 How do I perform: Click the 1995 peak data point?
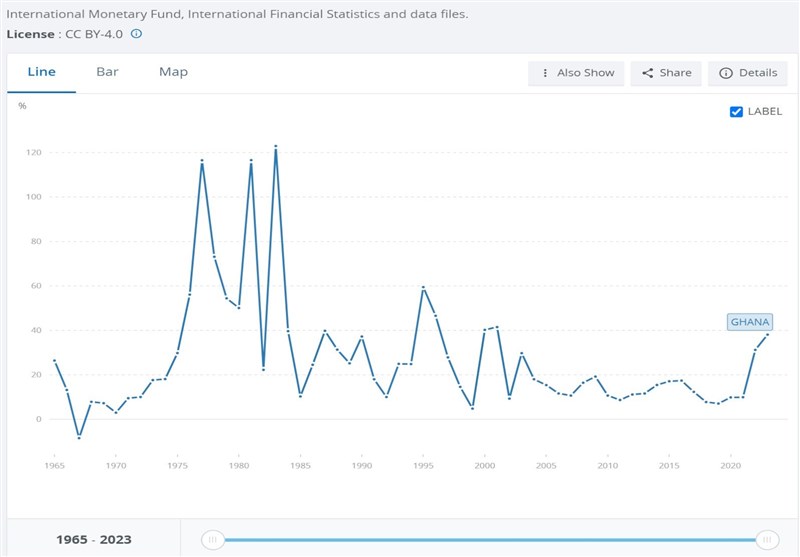(423, 288)
